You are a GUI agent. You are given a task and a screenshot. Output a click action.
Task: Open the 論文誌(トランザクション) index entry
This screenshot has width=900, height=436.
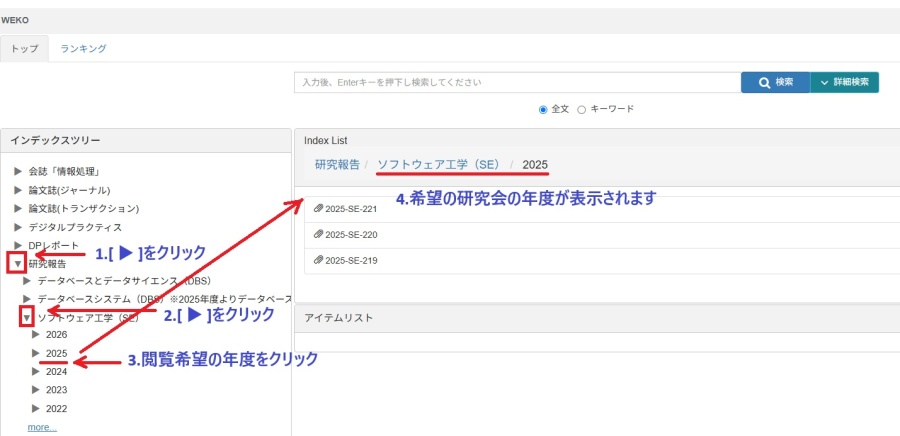tap(84, 208)
